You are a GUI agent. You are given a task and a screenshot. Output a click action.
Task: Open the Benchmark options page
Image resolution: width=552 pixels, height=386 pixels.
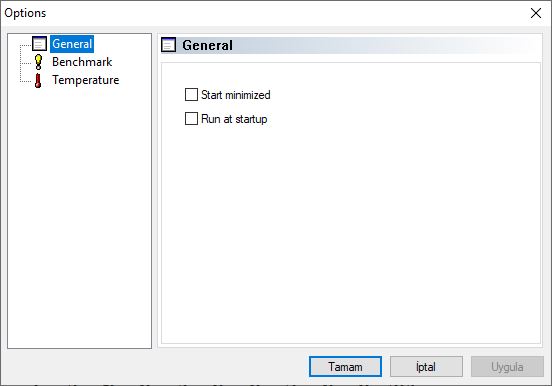click(82, 62)
